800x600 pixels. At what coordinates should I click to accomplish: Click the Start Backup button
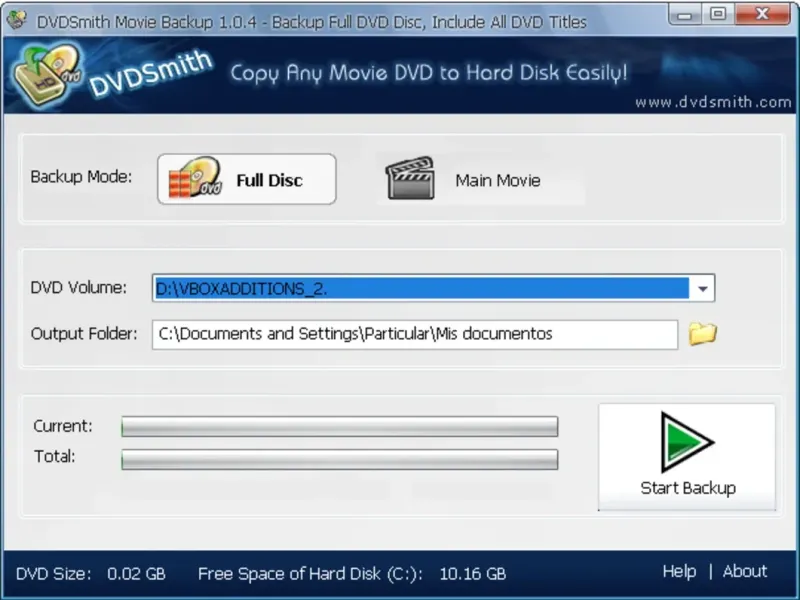(687, 457)
